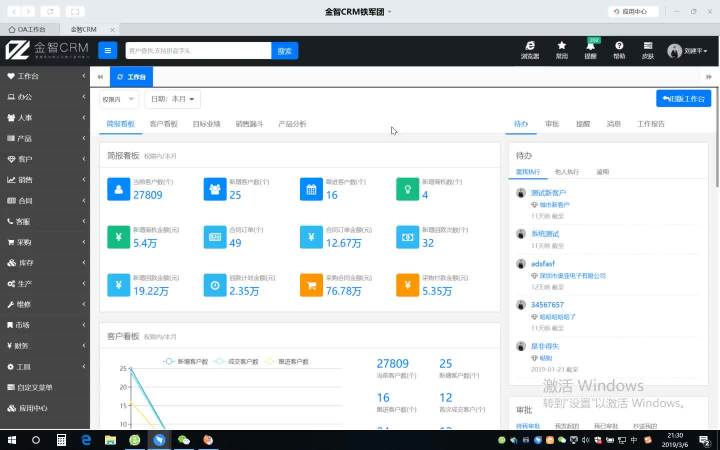Toggle 成交客户数 series in chart legend
Image resolution: width=720 pixels, height=450 pixels.
coord(236,361)
